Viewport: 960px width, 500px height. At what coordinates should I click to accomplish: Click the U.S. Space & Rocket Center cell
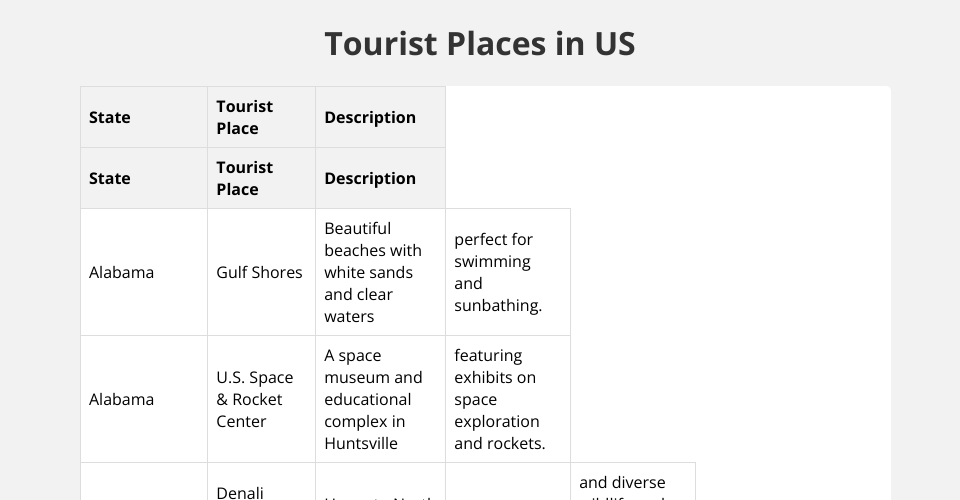point(255,399)
